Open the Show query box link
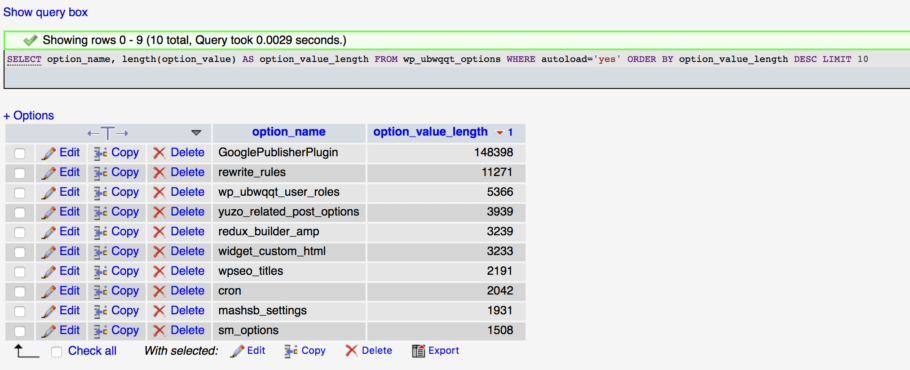910x370 pixels. click(46, 12)
